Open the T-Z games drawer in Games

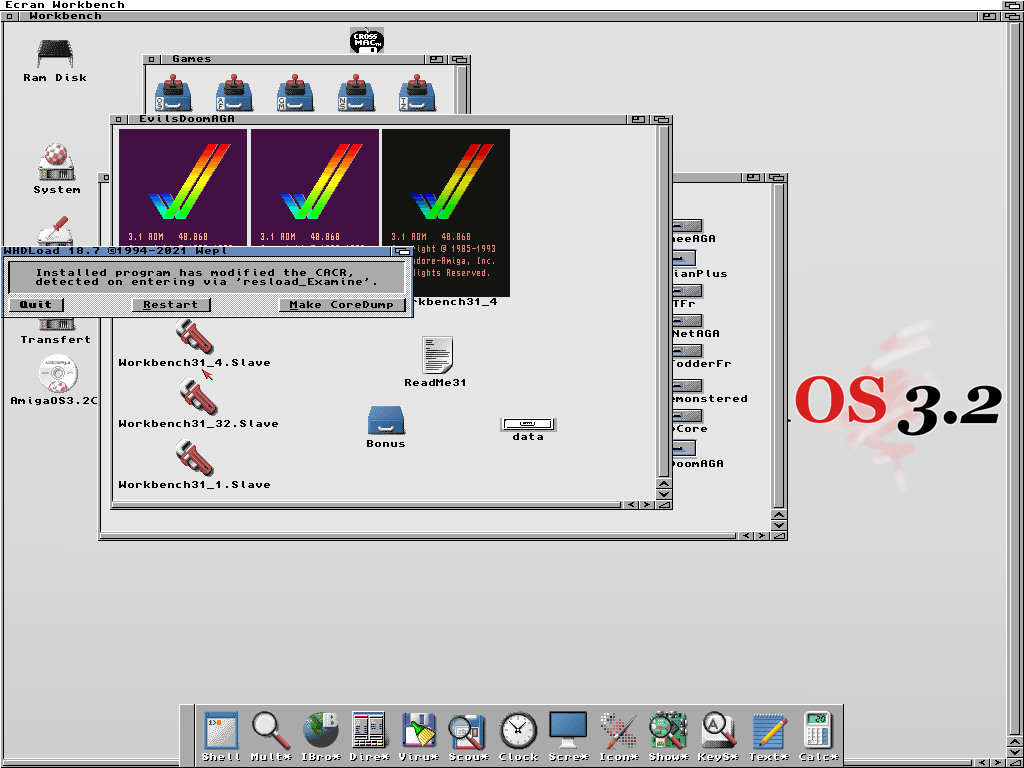click(417, 92)
